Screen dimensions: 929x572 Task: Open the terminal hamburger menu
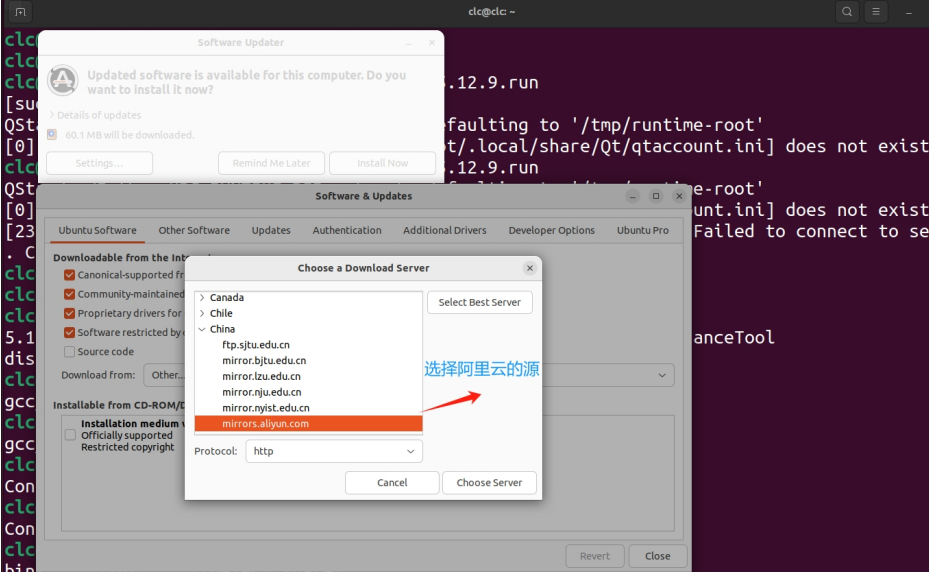(x=876, y=12)
